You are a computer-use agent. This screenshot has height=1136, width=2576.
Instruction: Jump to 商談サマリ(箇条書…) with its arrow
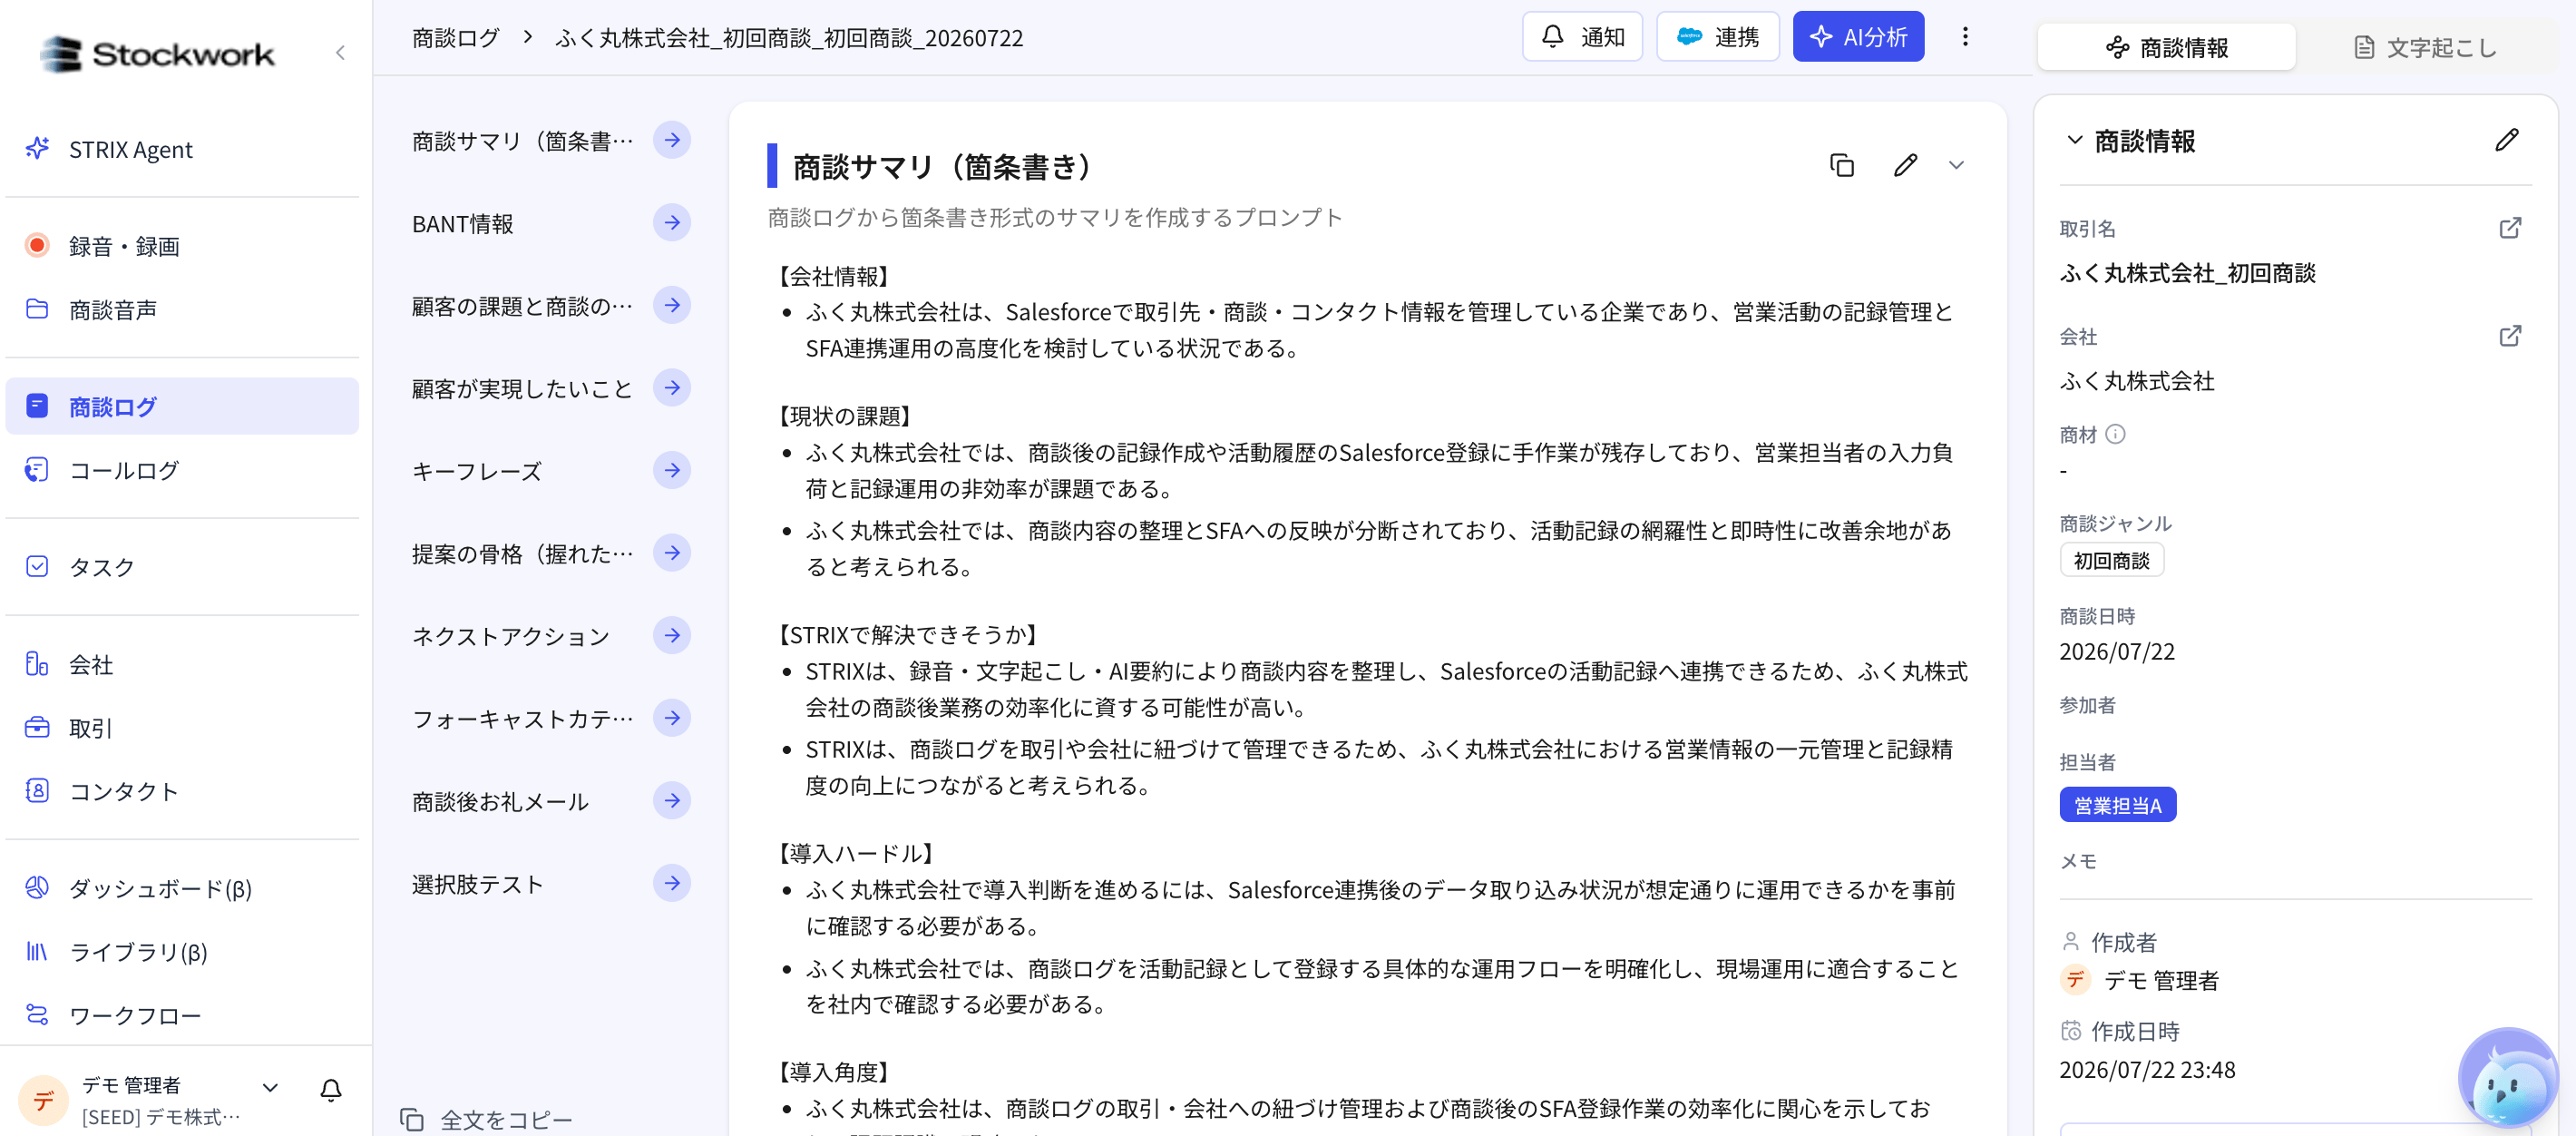pos(672,140)
